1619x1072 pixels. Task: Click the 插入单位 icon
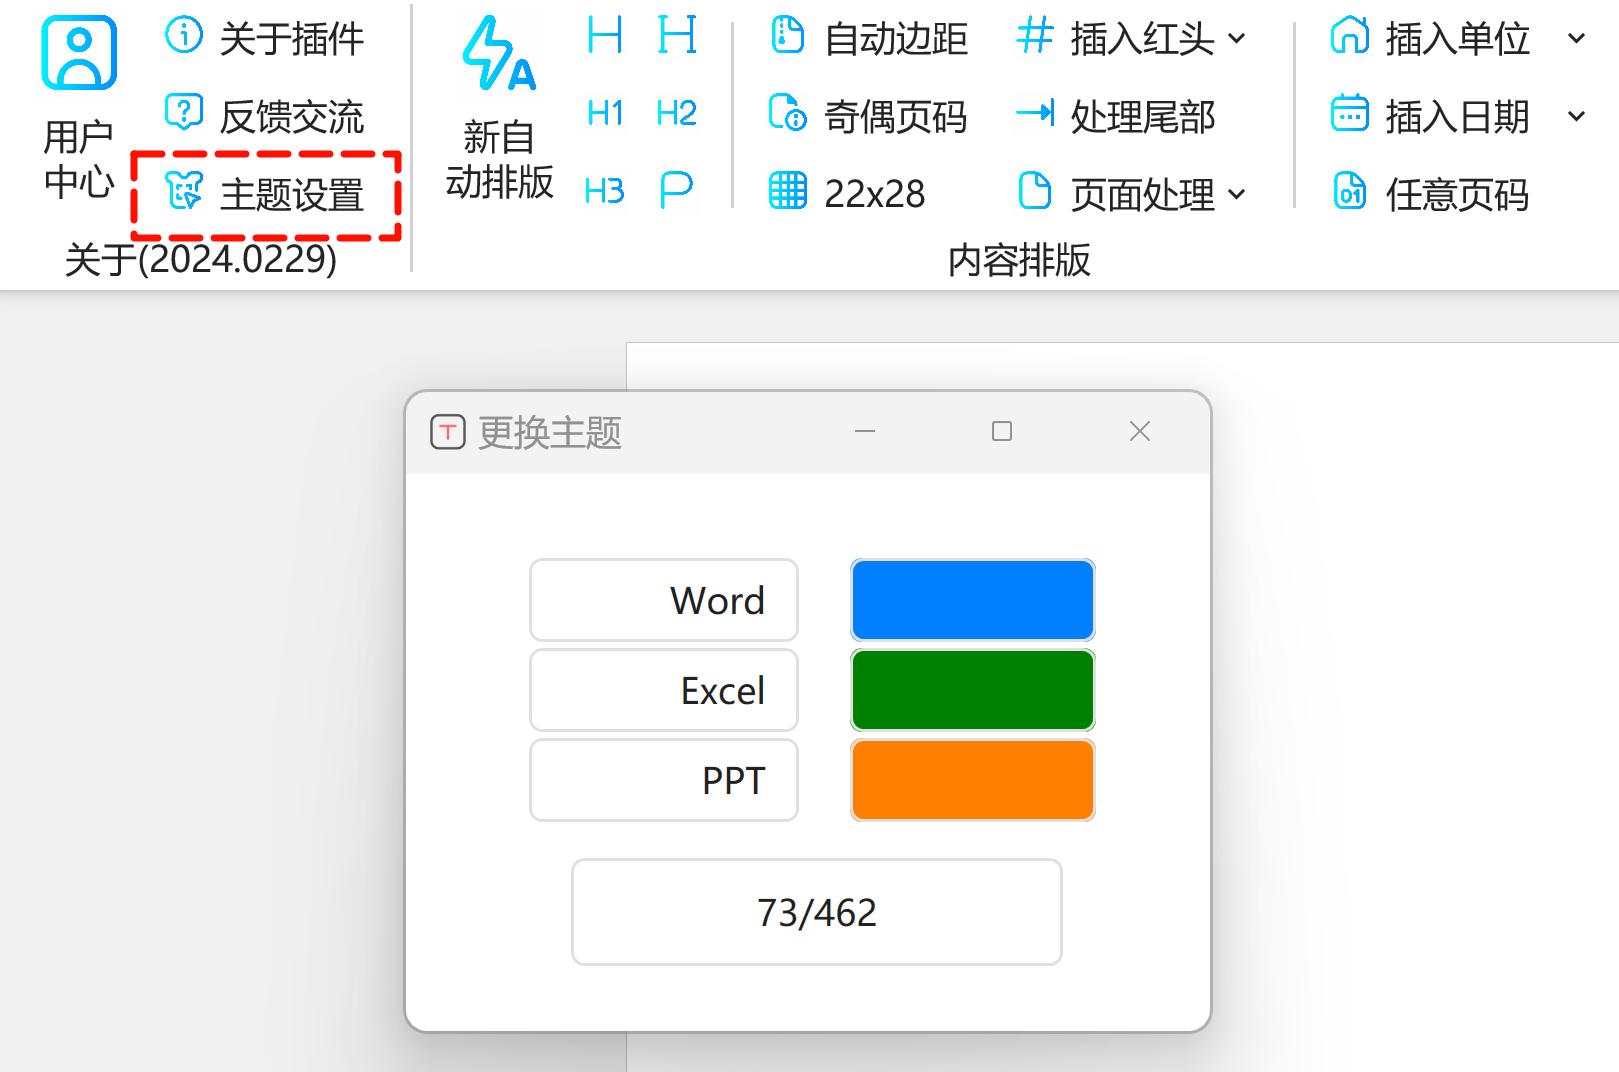point(1350,35)
